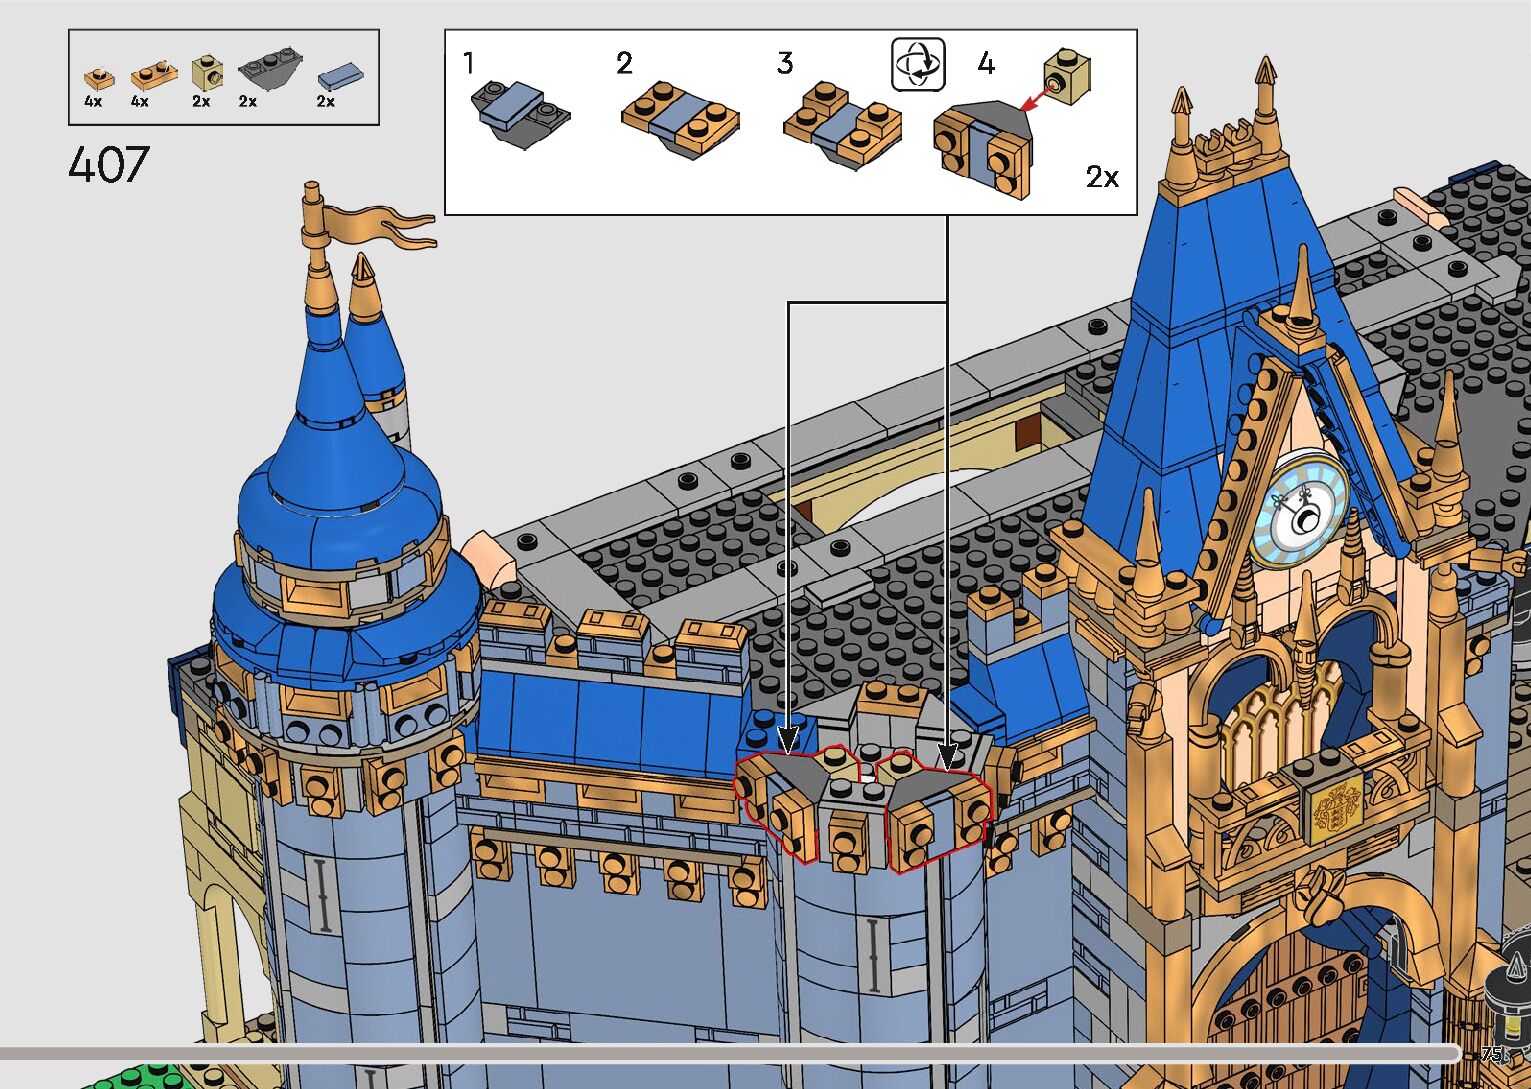
Task: Click the instruction progress bar at the bottom
Action: 730,1052
